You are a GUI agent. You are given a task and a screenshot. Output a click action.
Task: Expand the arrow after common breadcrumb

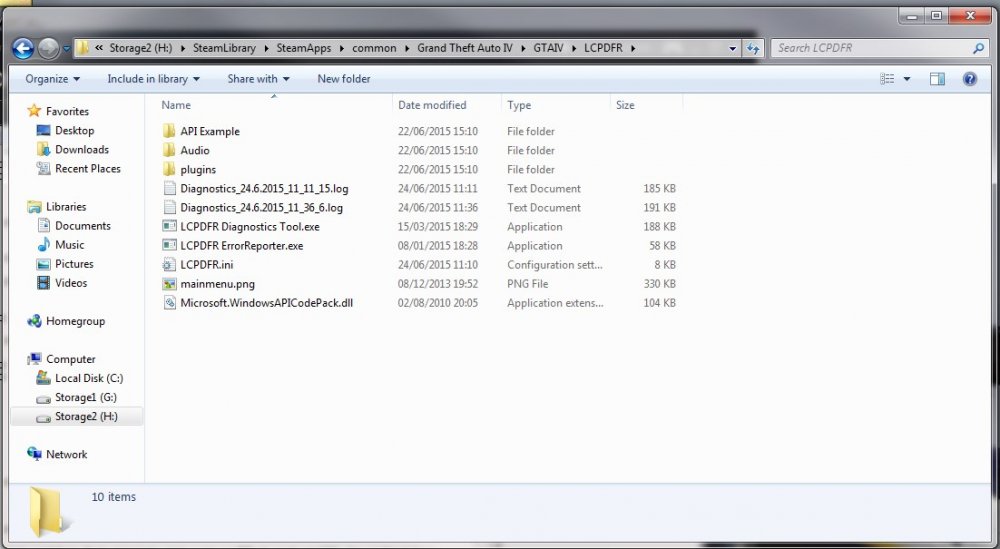407,48
